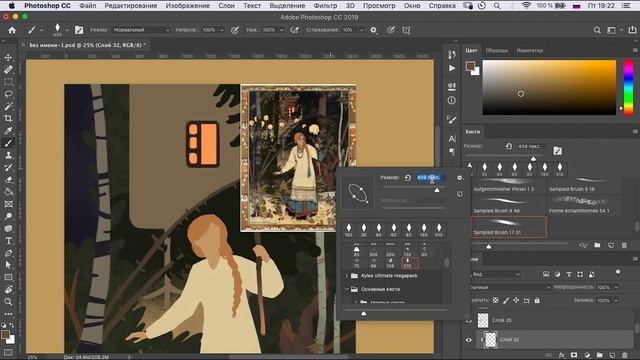Toggle lock transparent pixels

click(496, 300)
